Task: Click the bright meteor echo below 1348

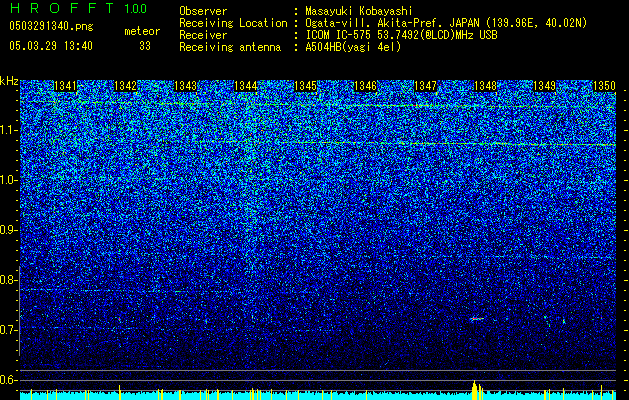Action: [x=477, y=319]
